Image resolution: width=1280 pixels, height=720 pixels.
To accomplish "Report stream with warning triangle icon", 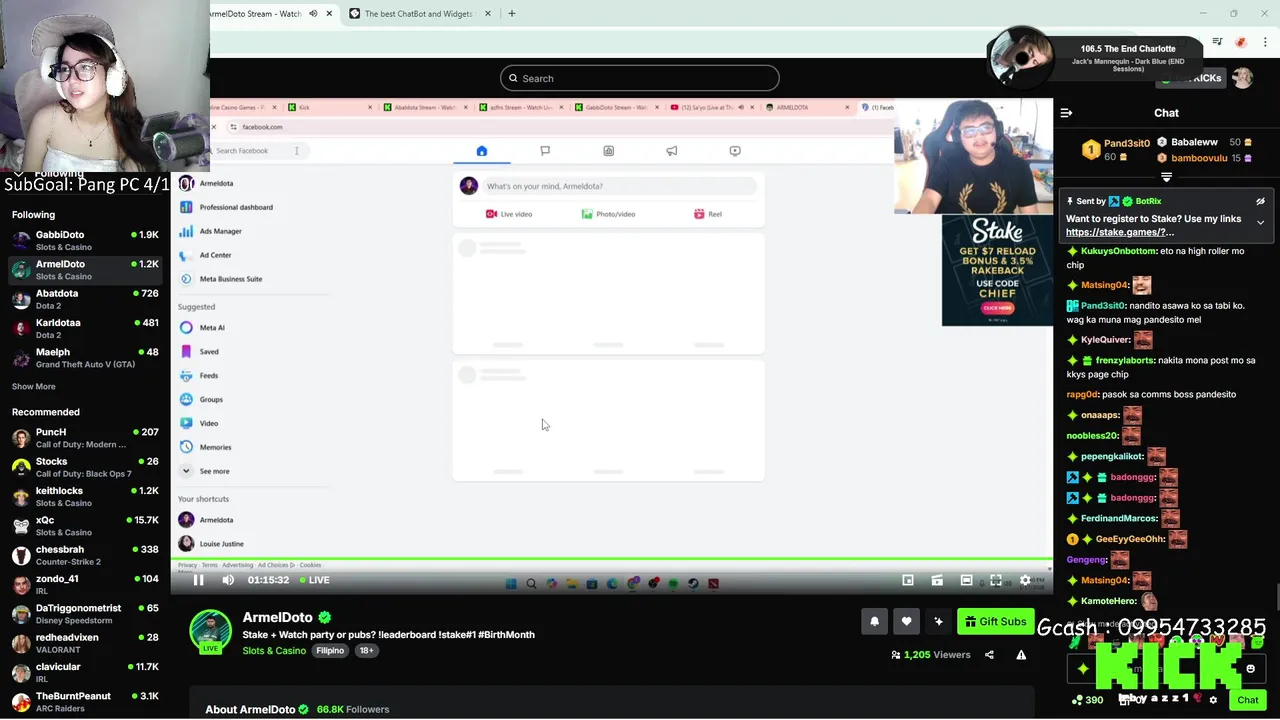I will (1021, 655).
